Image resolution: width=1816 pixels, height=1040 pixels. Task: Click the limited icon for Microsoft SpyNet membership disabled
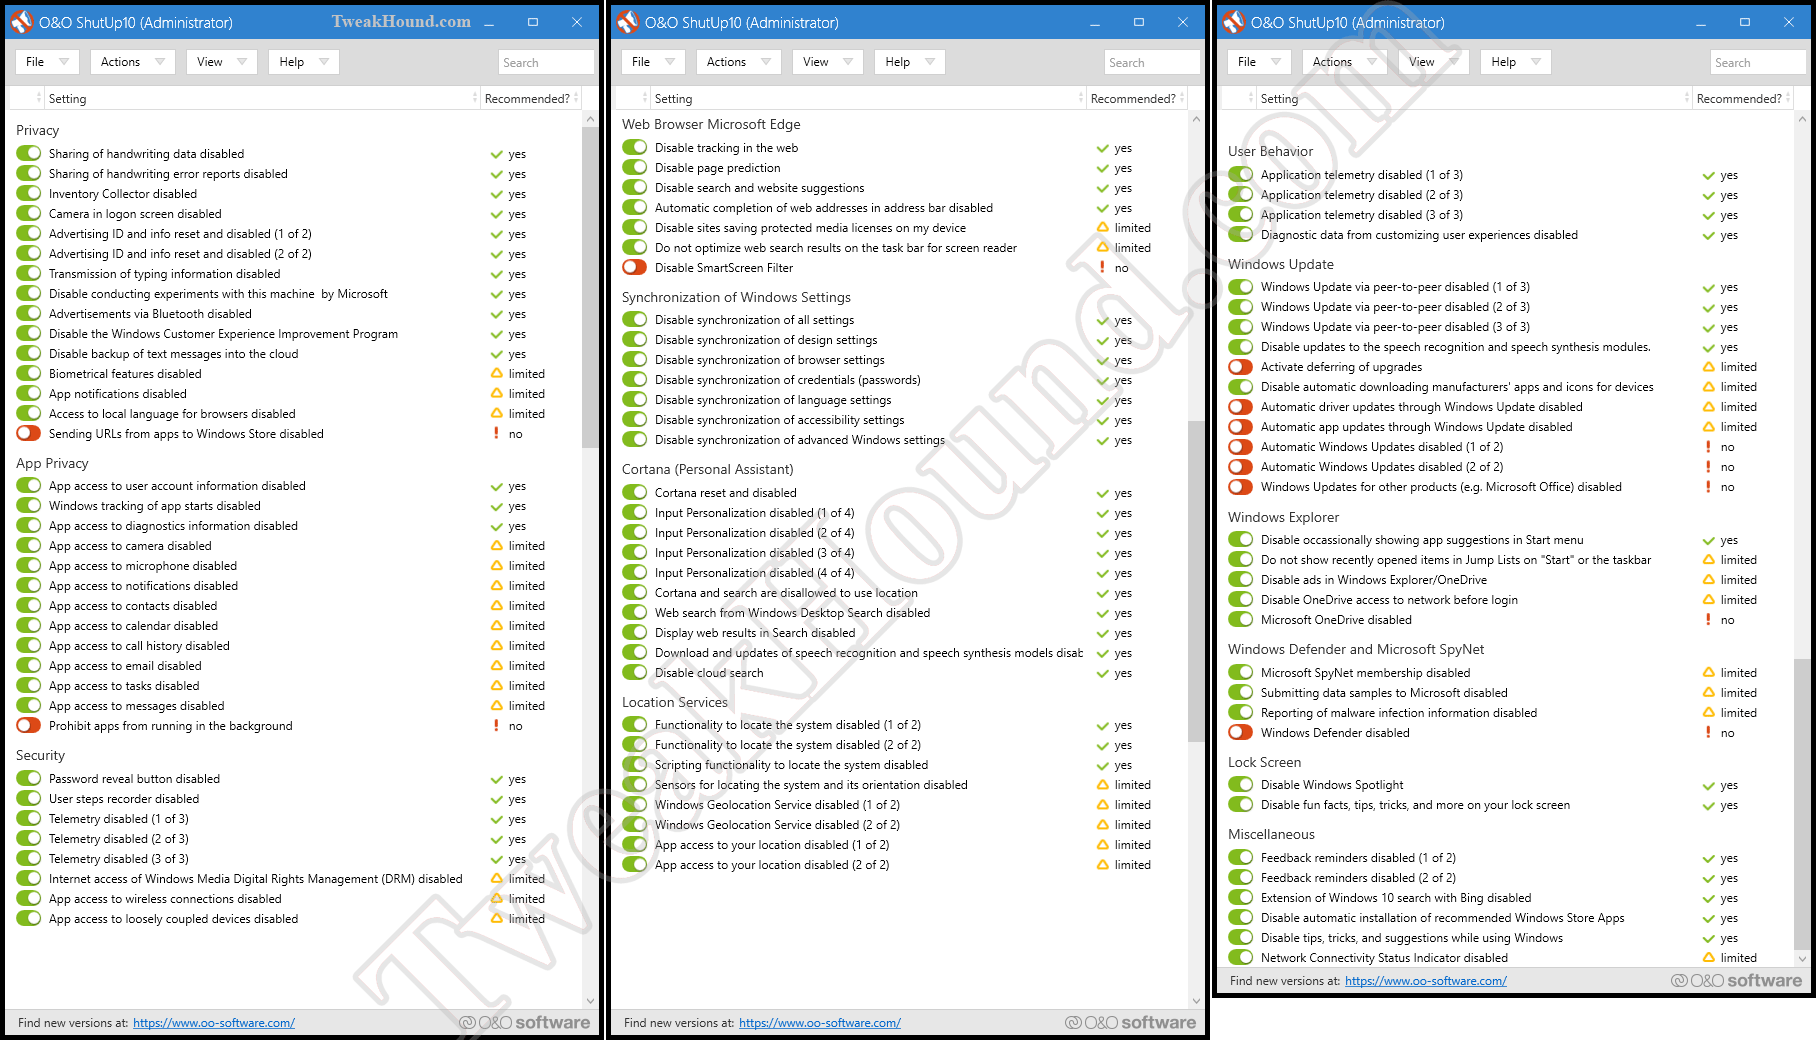(x=1708, y=672)
